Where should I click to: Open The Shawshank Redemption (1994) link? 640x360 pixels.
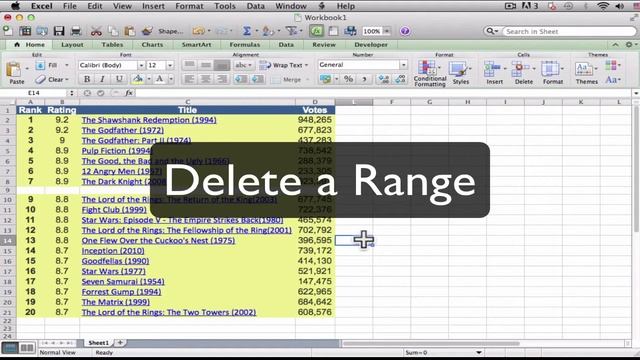click(x=149, y=120)
